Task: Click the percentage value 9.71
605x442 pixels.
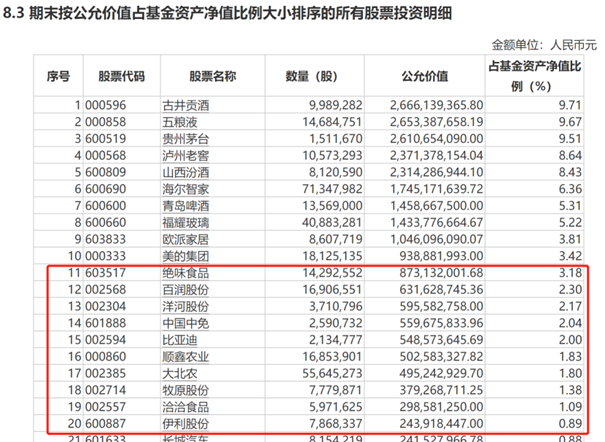Action: tap(570, 105)
